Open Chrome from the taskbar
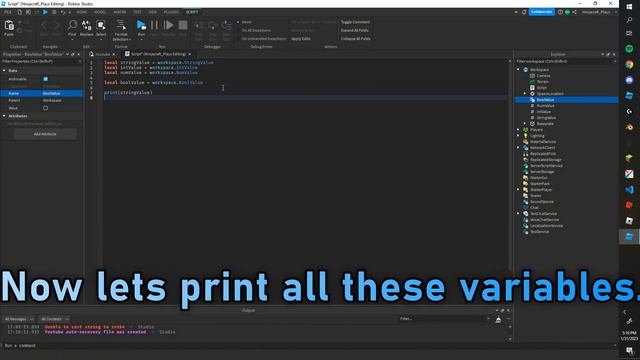Viewport: 640px width, 360px height. (x=629, y=64)
